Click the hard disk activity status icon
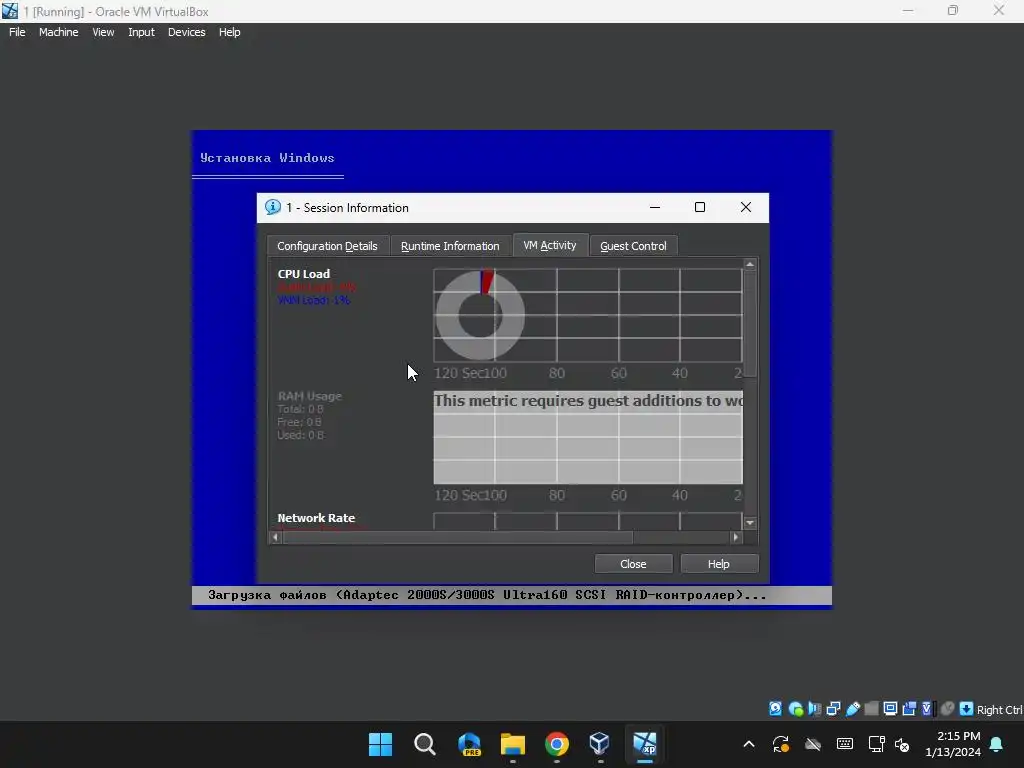Image resolution: width=1024 pixels, height=768 pixels. (x=775, y=709)
